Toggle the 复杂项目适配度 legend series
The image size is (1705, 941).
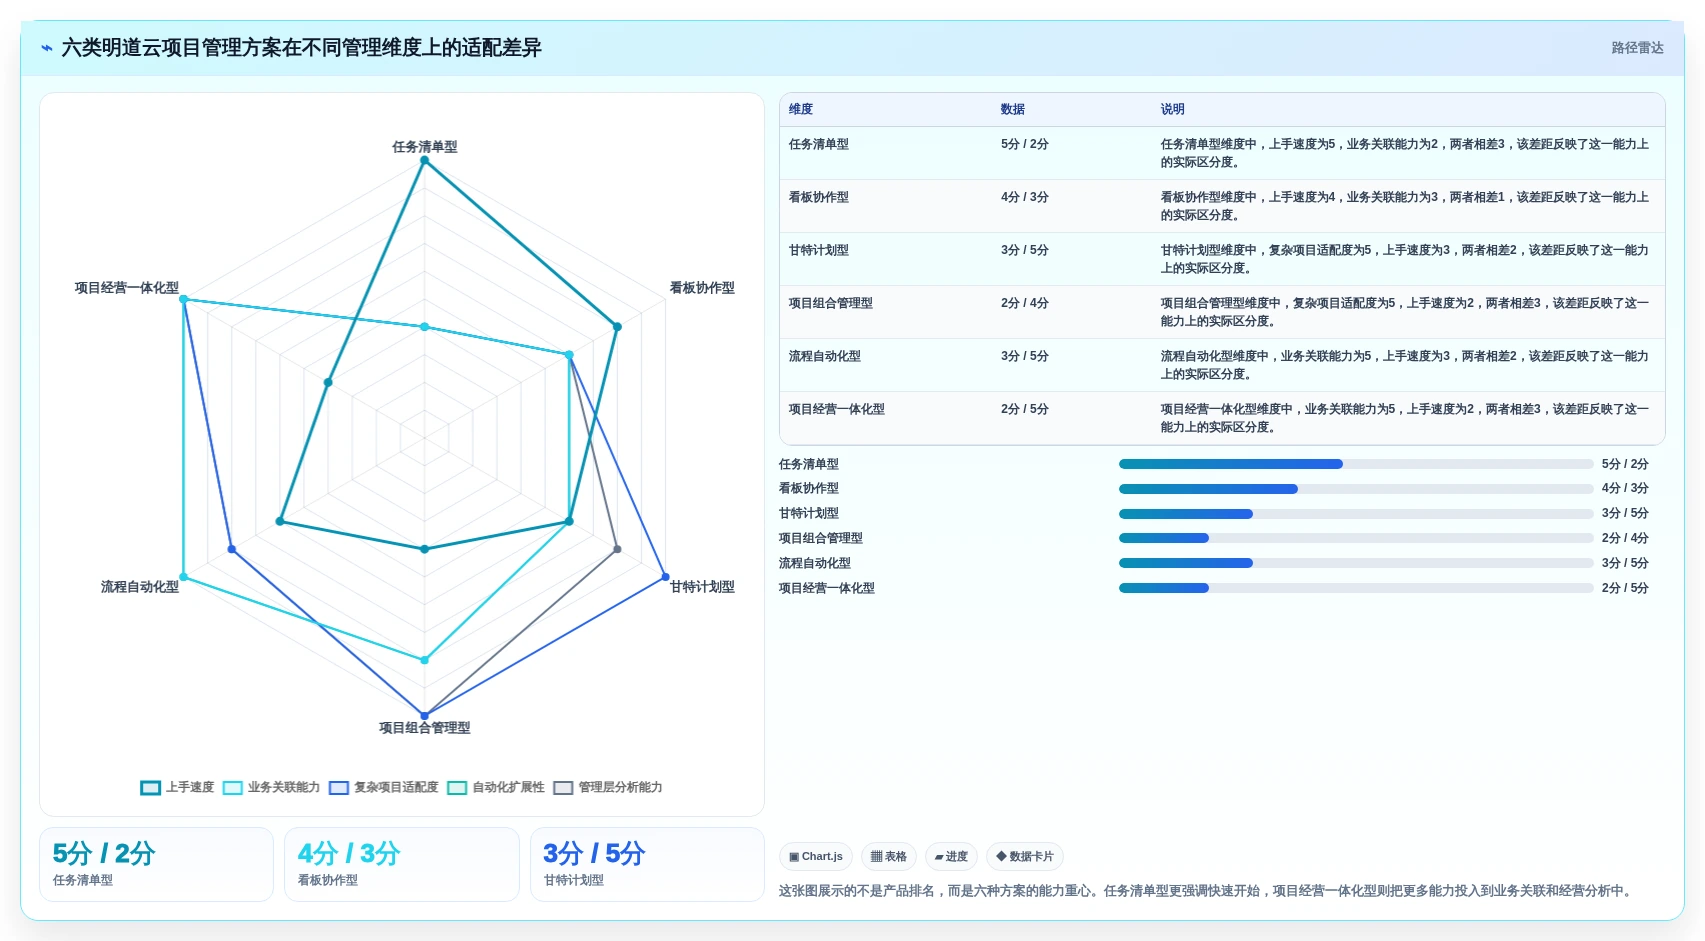384,787
